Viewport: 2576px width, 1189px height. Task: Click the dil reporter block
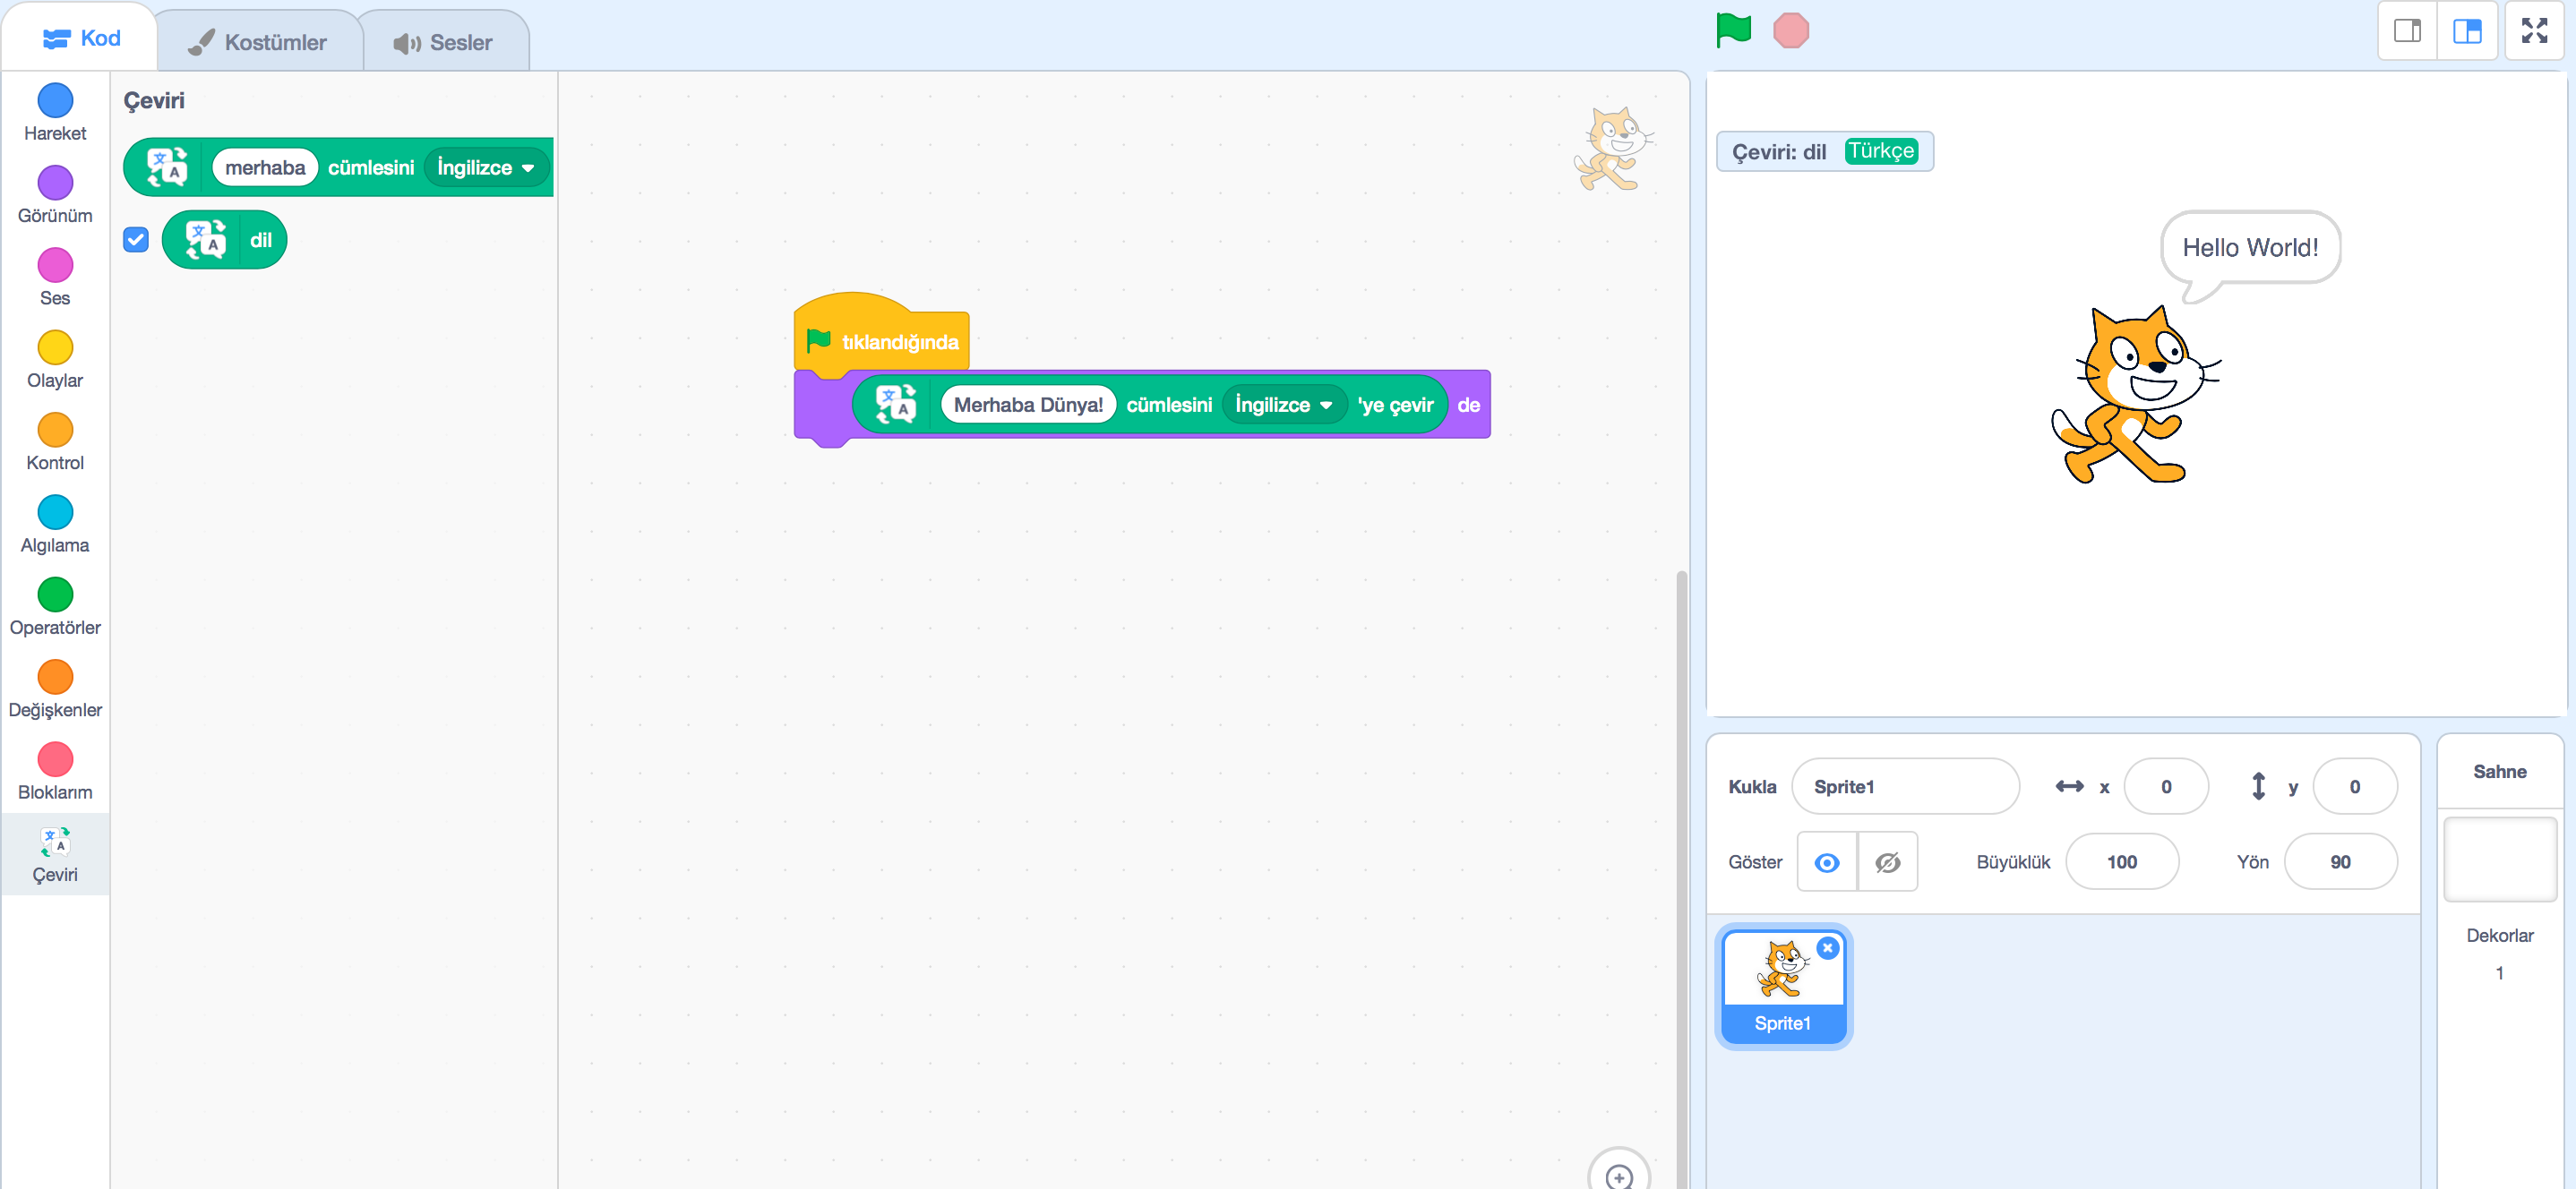point(224,240)
